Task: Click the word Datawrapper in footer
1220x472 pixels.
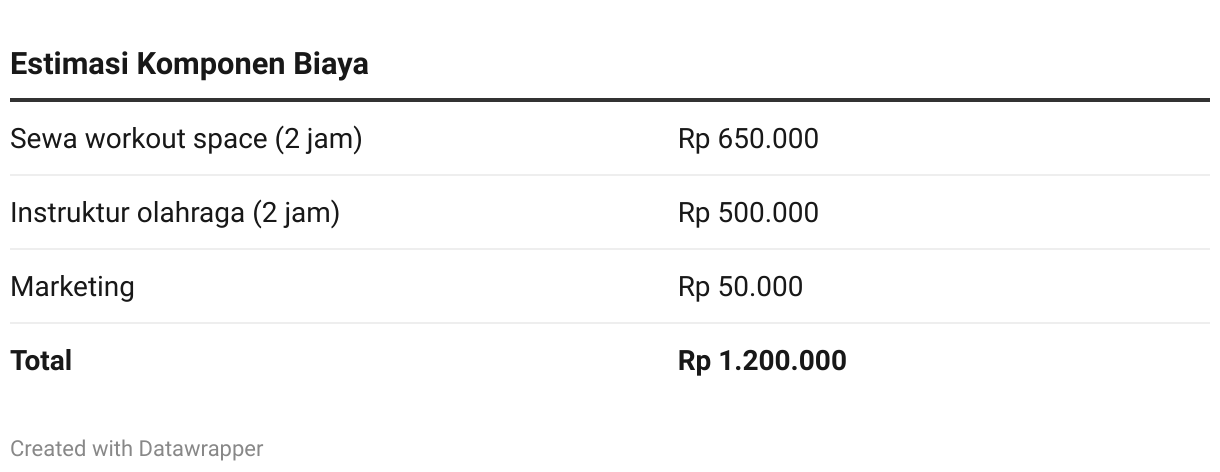Action: 201,449
